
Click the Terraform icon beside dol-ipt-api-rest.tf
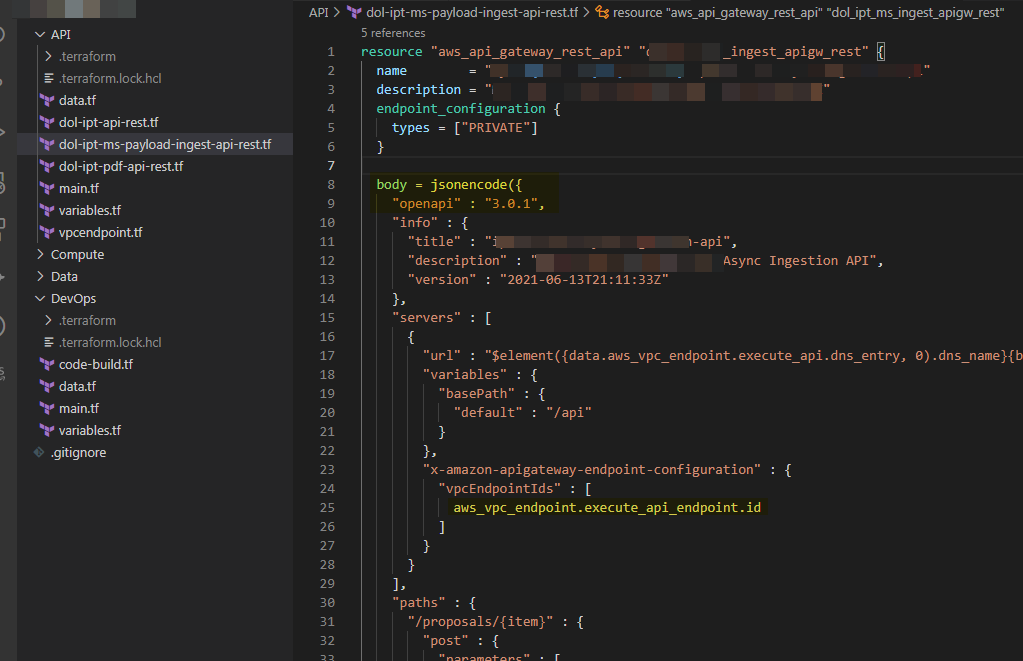tap(47, 122)
